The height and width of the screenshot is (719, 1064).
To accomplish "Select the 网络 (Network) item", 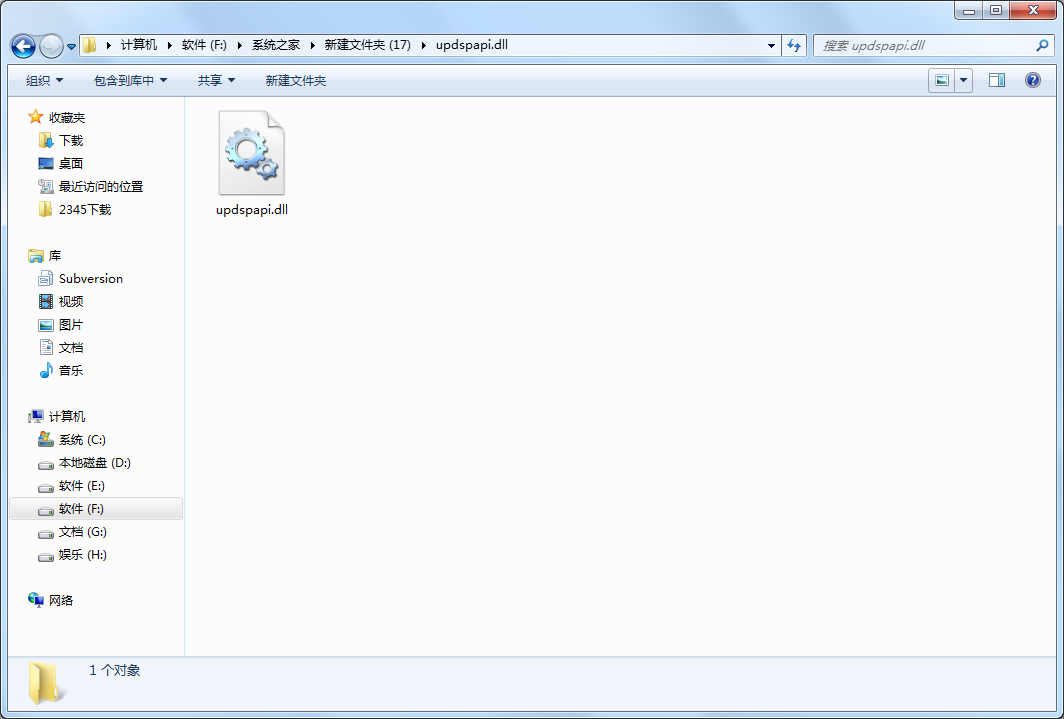I will 60,600.
